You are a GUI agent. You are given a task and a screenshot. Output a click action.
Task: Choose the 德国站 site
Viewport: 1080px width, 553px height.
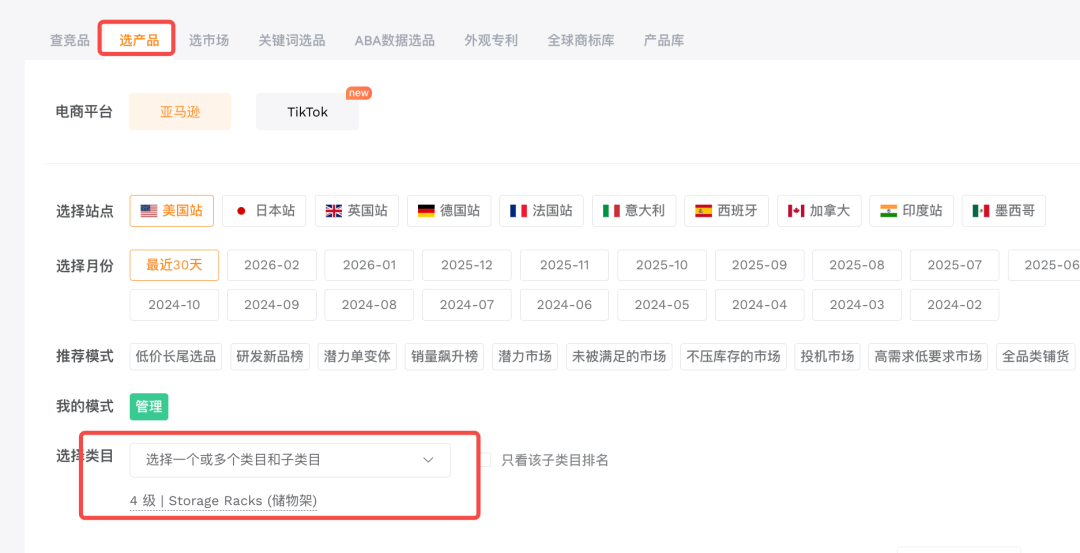[x=449, y=211]
